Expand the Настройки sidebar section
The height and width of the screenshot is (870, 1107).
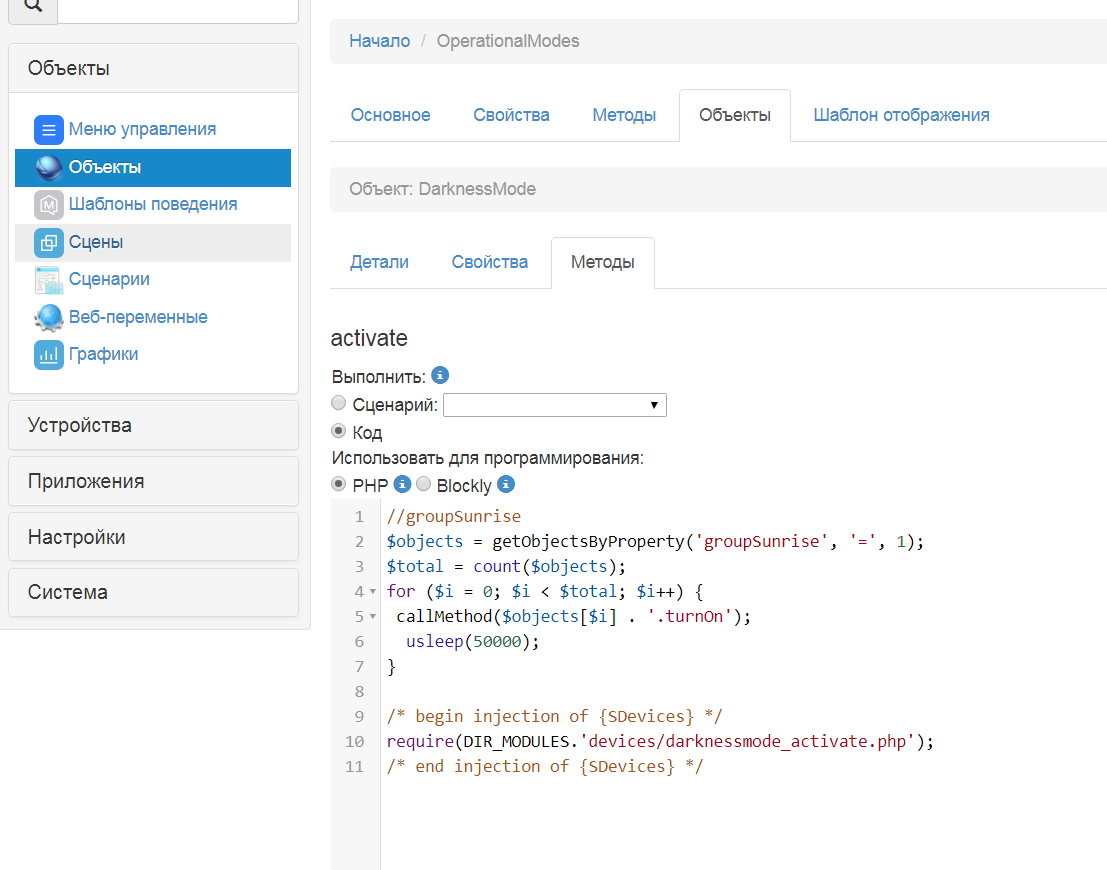(153, 537)
